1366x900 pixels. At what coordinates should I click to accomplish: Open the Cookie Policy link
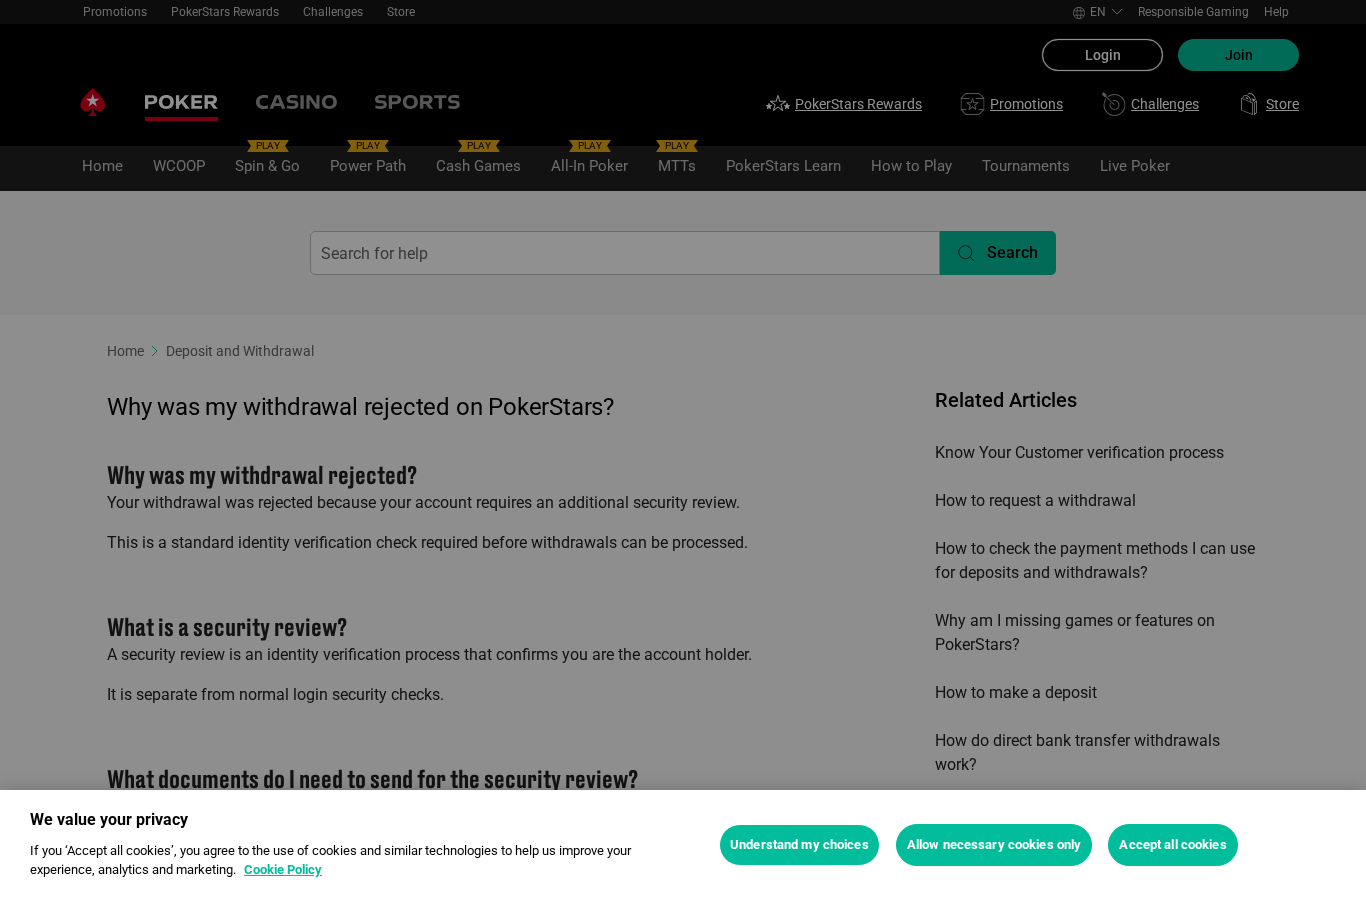click(x=282, y=870)
